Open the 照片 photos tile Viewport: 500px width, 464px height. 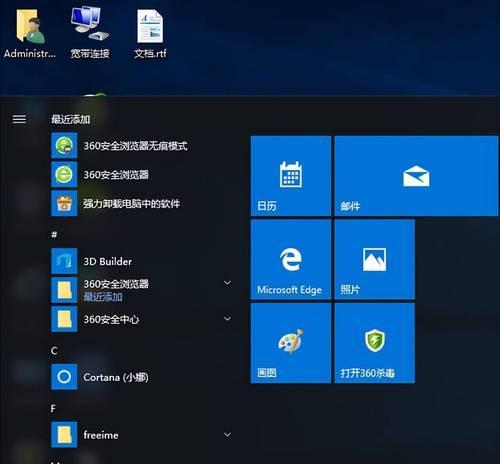tap(375, 259)
